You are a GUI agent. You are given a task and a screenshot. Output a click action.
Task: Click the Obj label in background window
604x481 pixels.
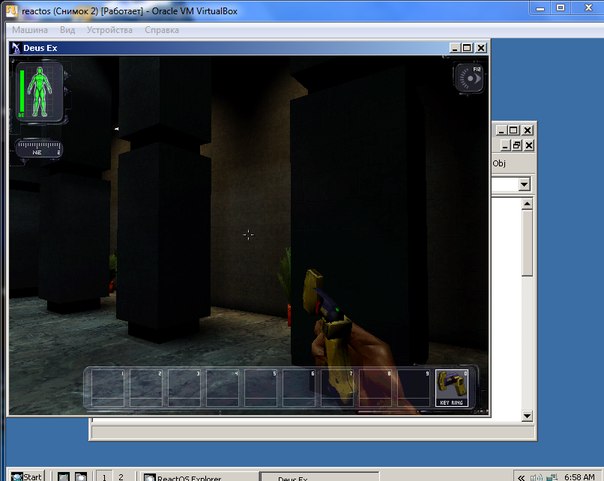click(x=499, y=163)
